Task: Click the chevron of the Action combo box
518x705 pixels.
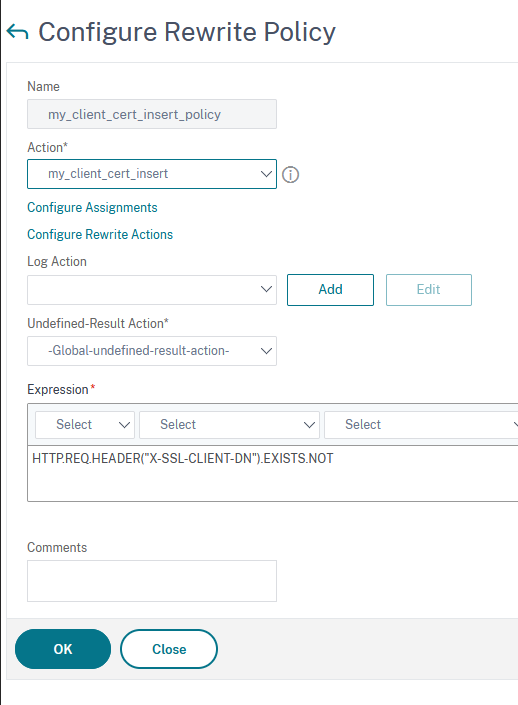Action: click(x=266, y=174)
